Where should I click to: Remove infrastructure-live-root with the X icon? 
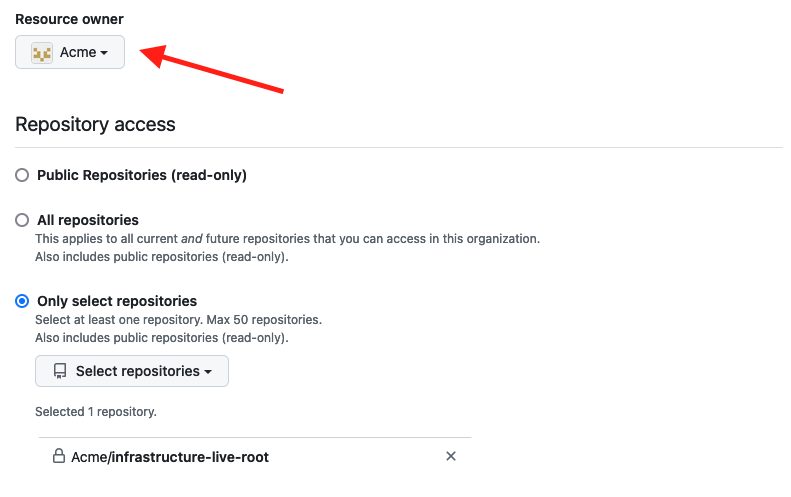451,456
